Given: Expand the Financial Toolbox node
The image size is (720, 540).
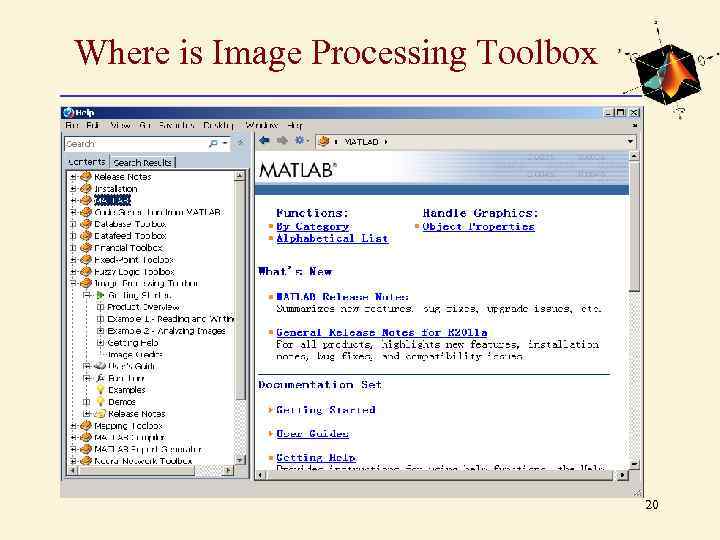Looking at the screenshot, I should click(x=73, y=248).
